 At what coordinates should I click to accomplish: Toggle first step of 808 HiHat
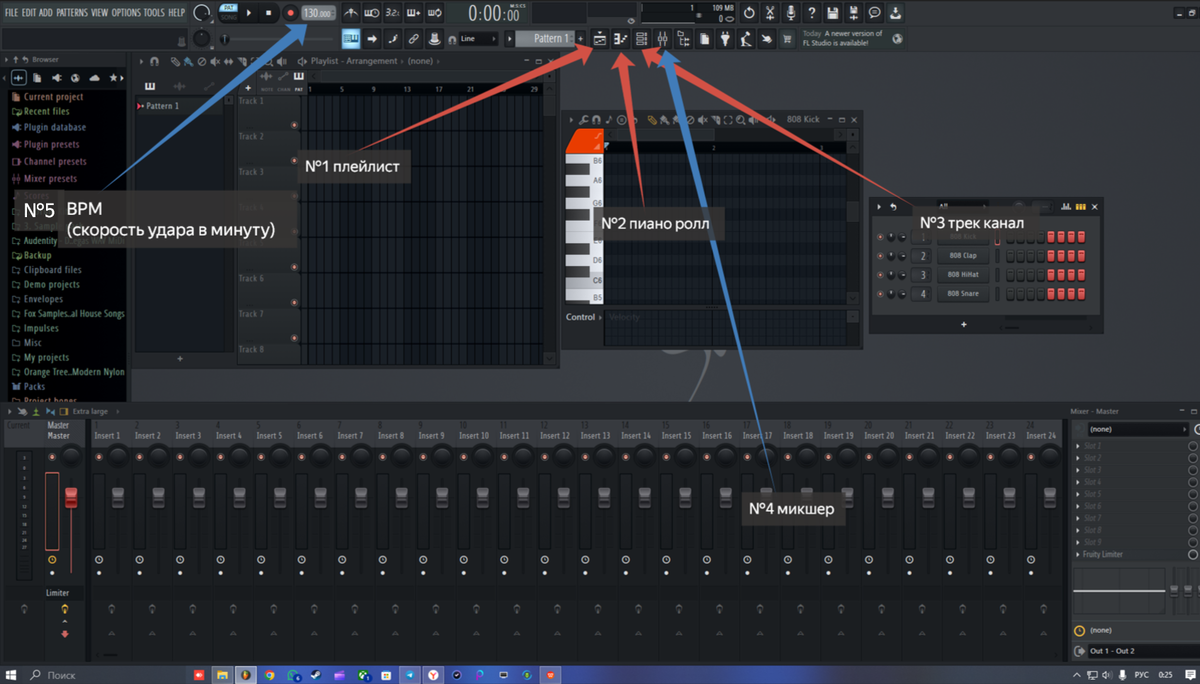(x=1010, y=275)
